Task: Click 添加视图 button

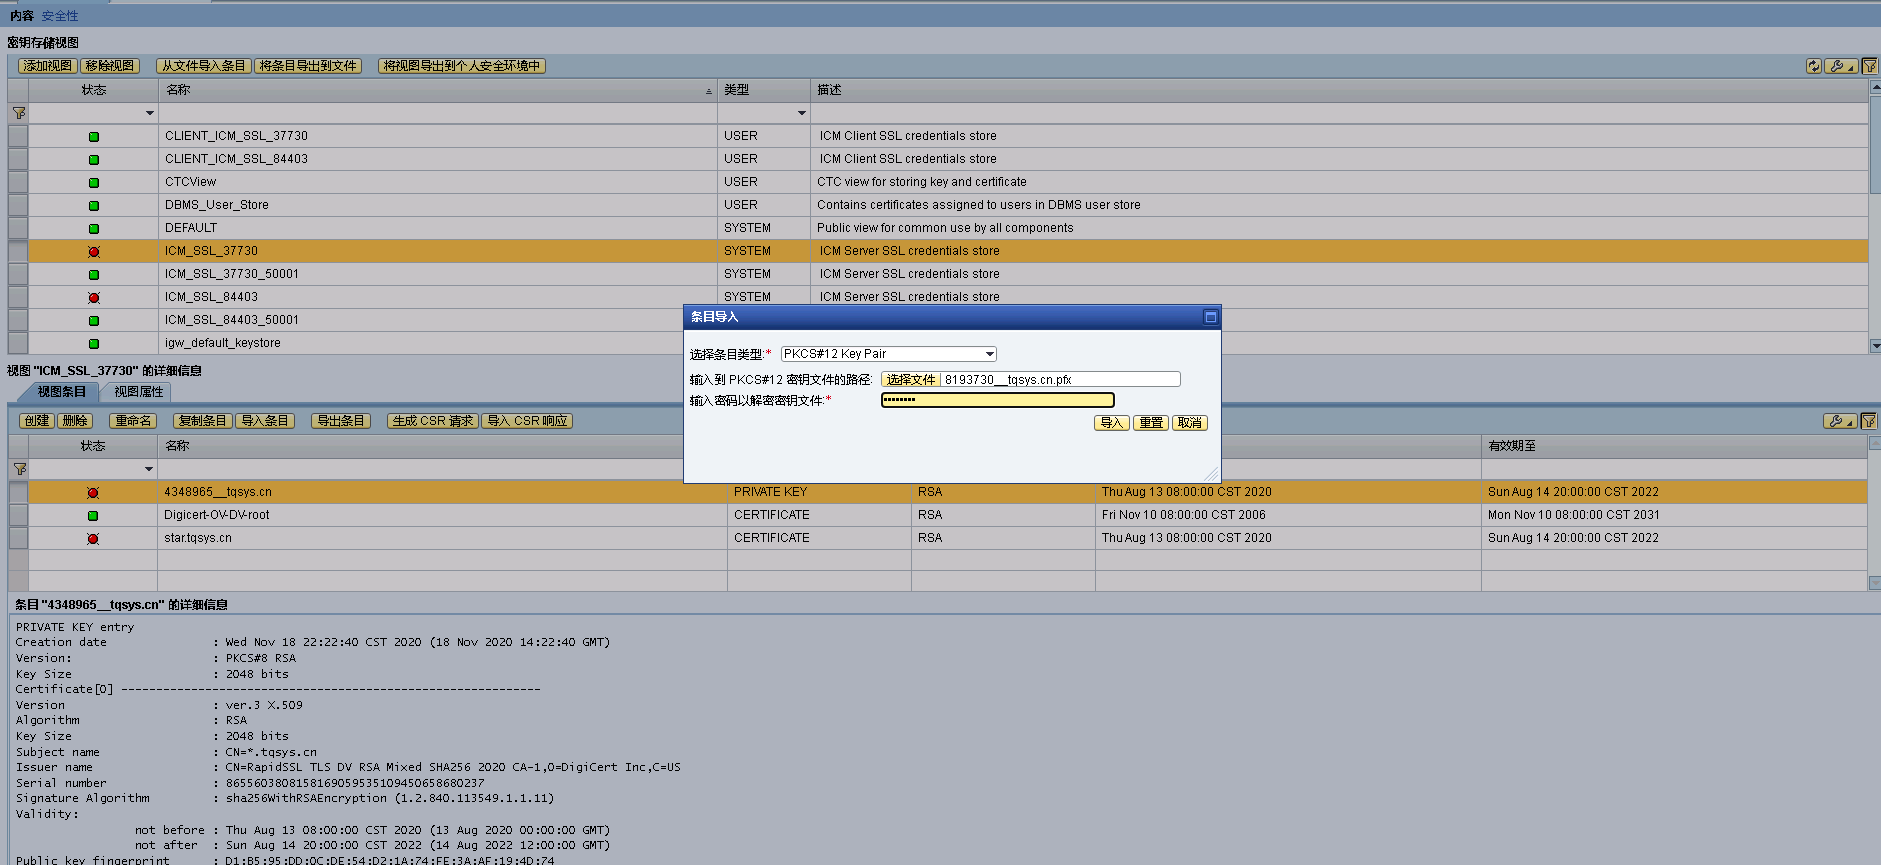Action: click(48, 66)
